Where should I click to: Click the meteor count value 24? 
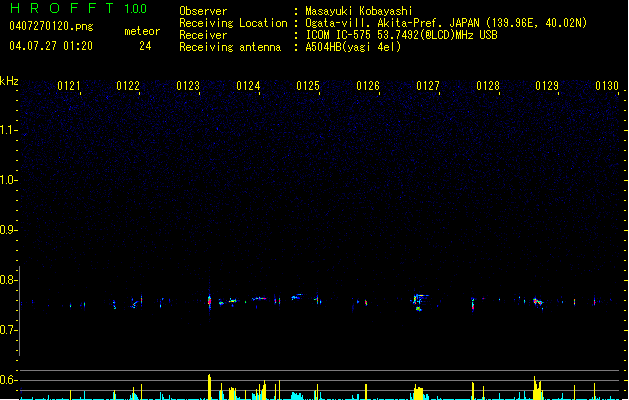[x=145, y=46]
